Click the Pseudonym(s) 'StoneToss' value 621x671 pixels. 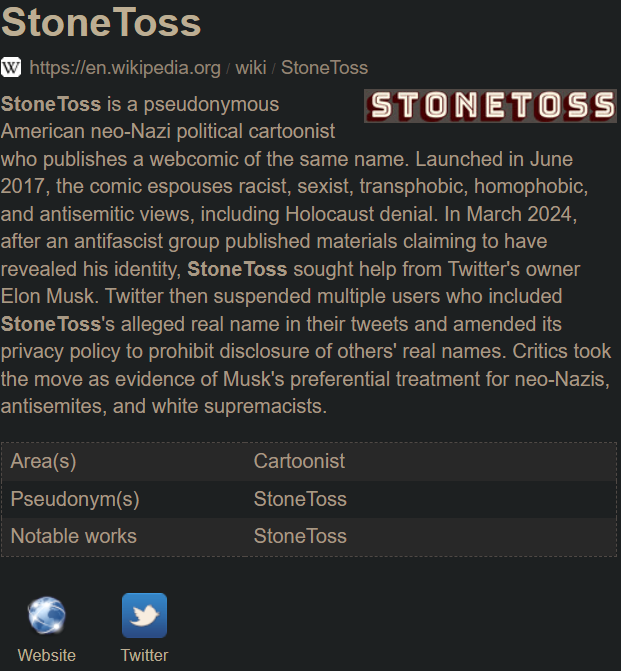coord(300,499)
